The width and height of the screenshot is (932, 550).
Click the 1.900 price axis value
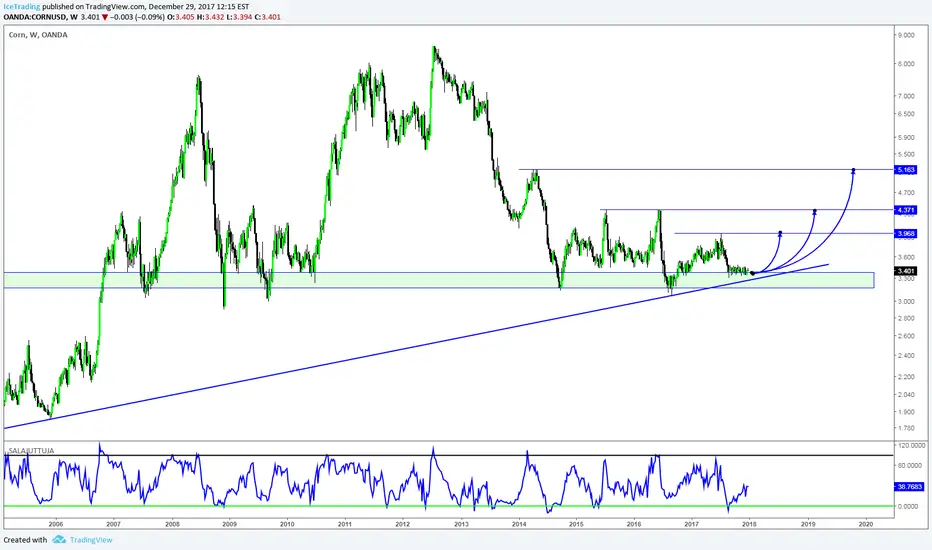point(906,411)
